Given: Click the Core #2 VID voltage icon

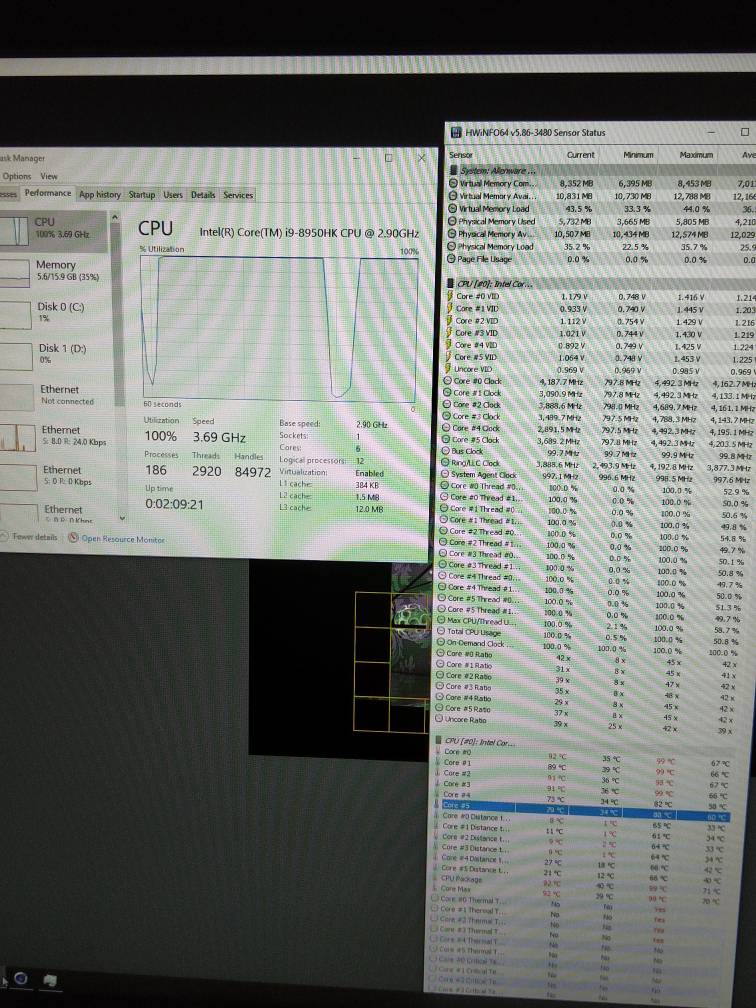Looking at the screenshot, I should [x=449, y=321].
